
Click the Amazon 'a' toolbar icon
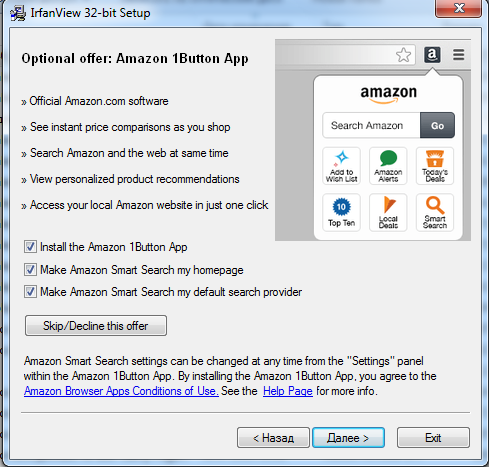[x=432, y=55]
